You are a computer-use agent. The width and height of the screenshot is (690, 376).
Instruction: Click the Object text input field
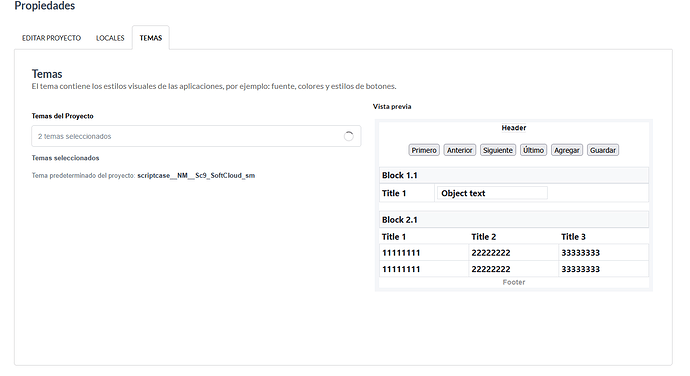492,193
